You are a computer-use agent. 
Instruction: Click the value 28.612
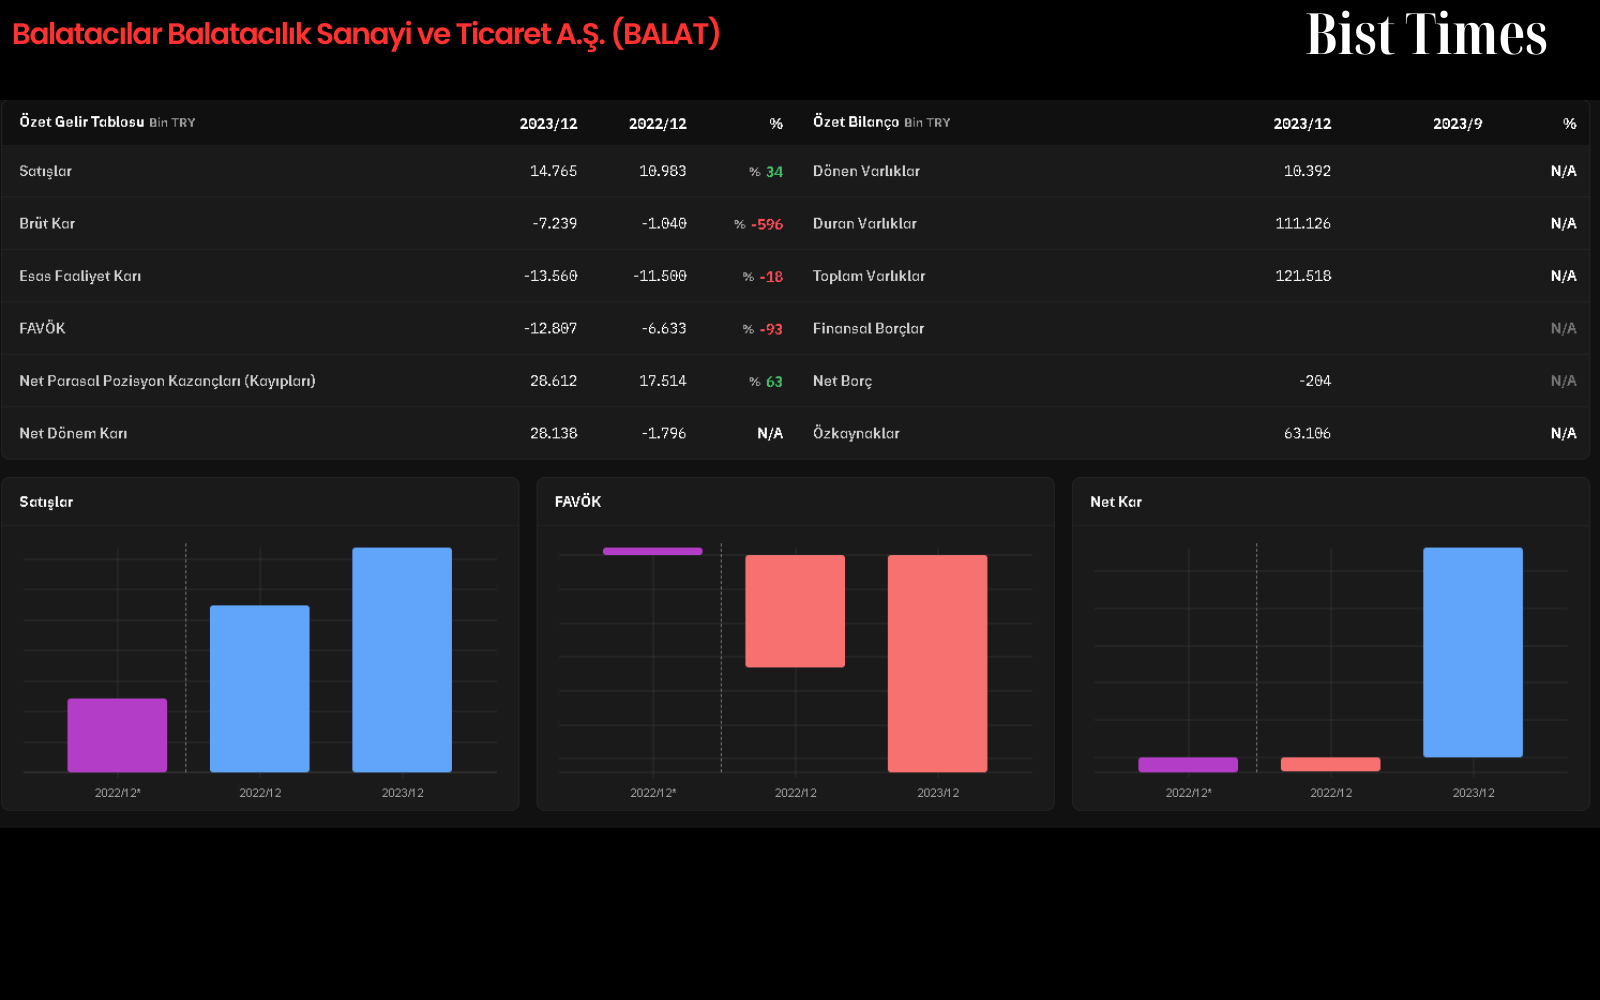pos(553,381)
